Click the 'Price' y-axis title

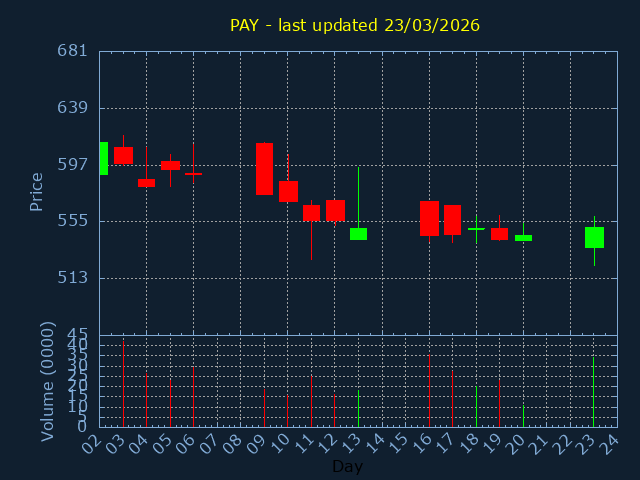[x=37, y=191]
